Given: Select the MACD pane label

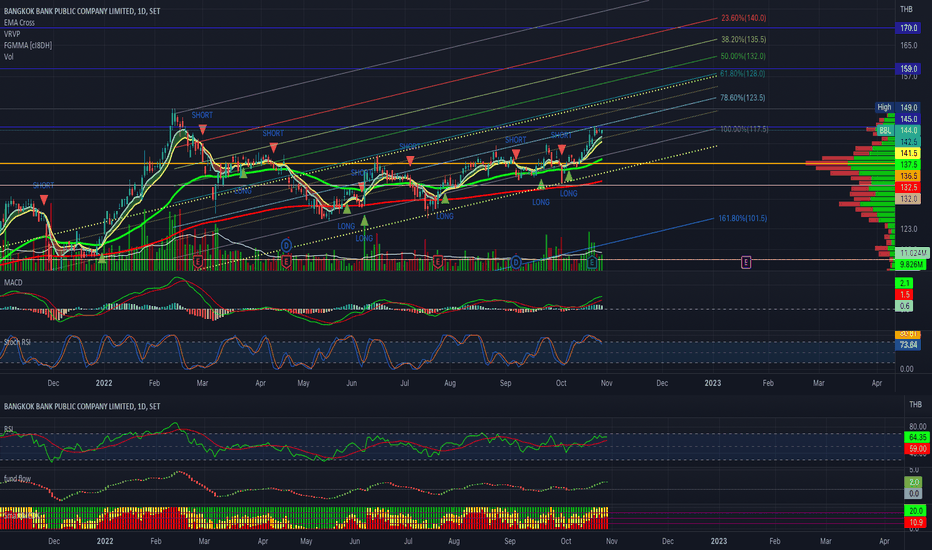Looking at the screenshot, I should (13, 282).
